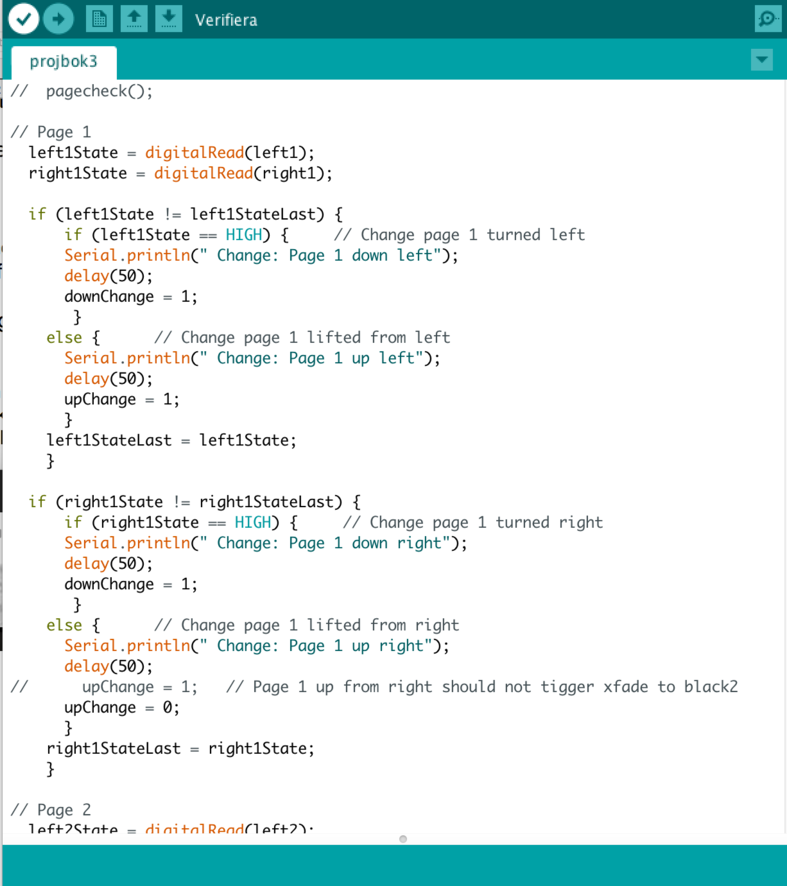Open a sketch with the up-arrow icon
The image size is (787, 886).
(134, 18)
